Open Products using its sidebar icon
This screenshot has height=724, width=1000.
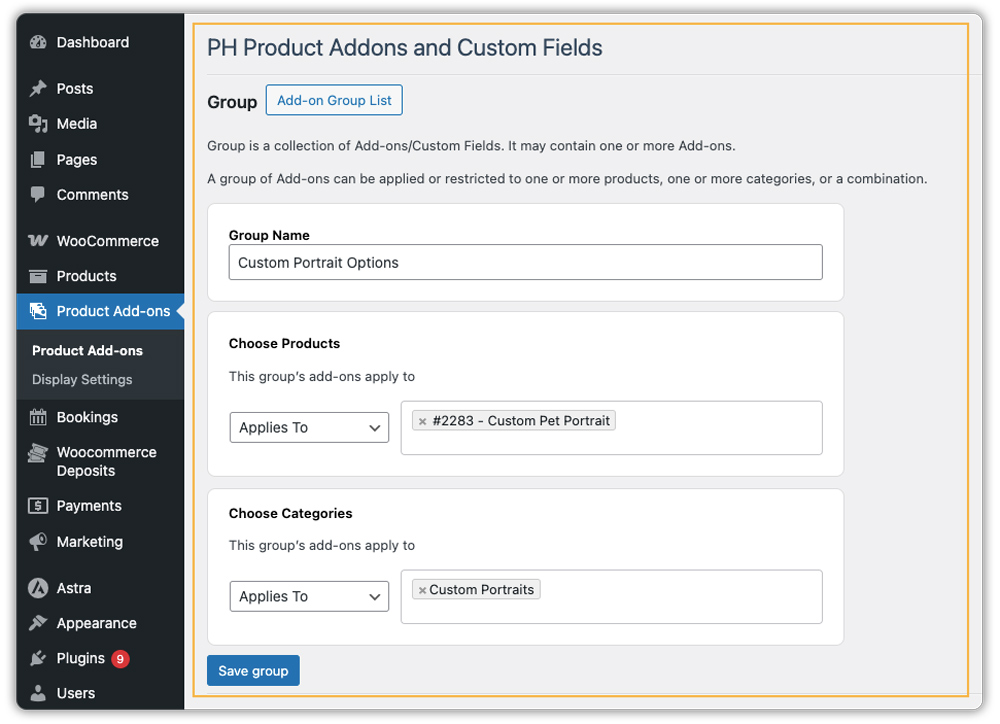(38, 276)
